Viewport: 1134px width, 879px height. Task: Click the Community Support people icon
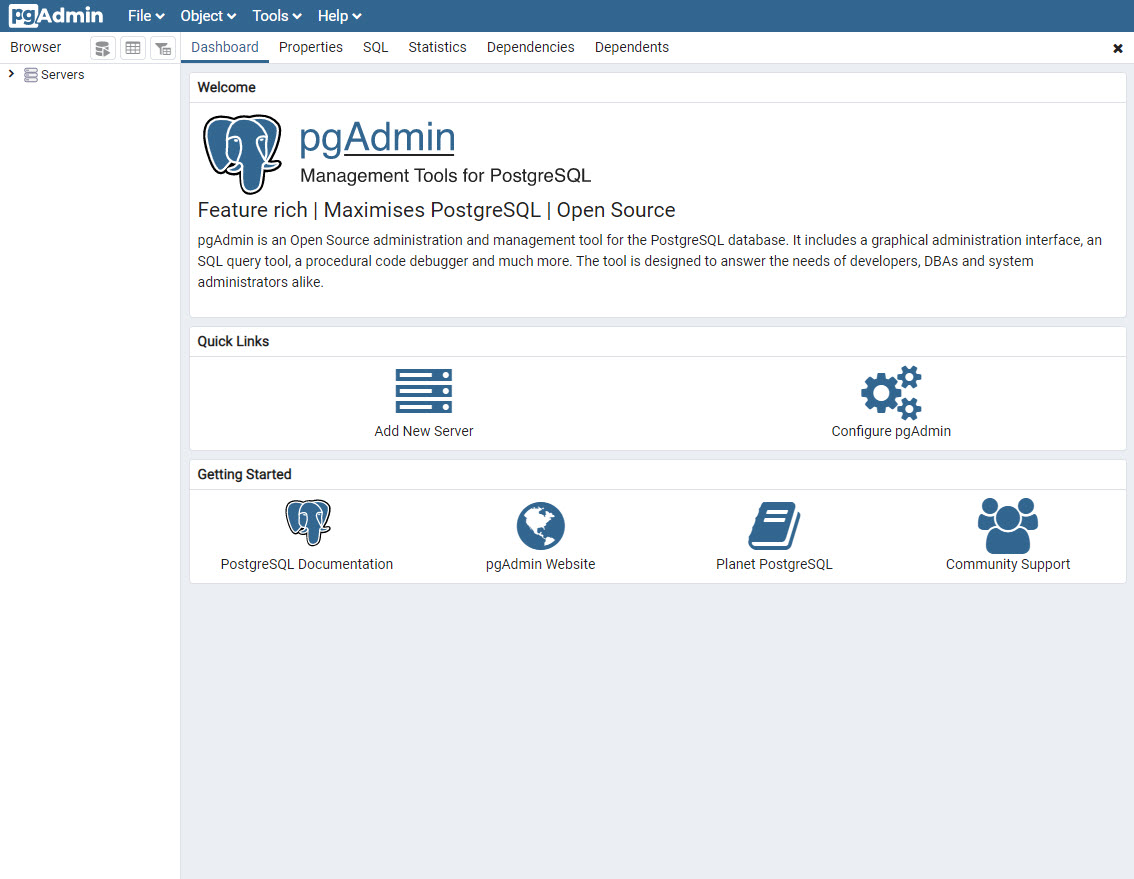(x=1007, y=522)
